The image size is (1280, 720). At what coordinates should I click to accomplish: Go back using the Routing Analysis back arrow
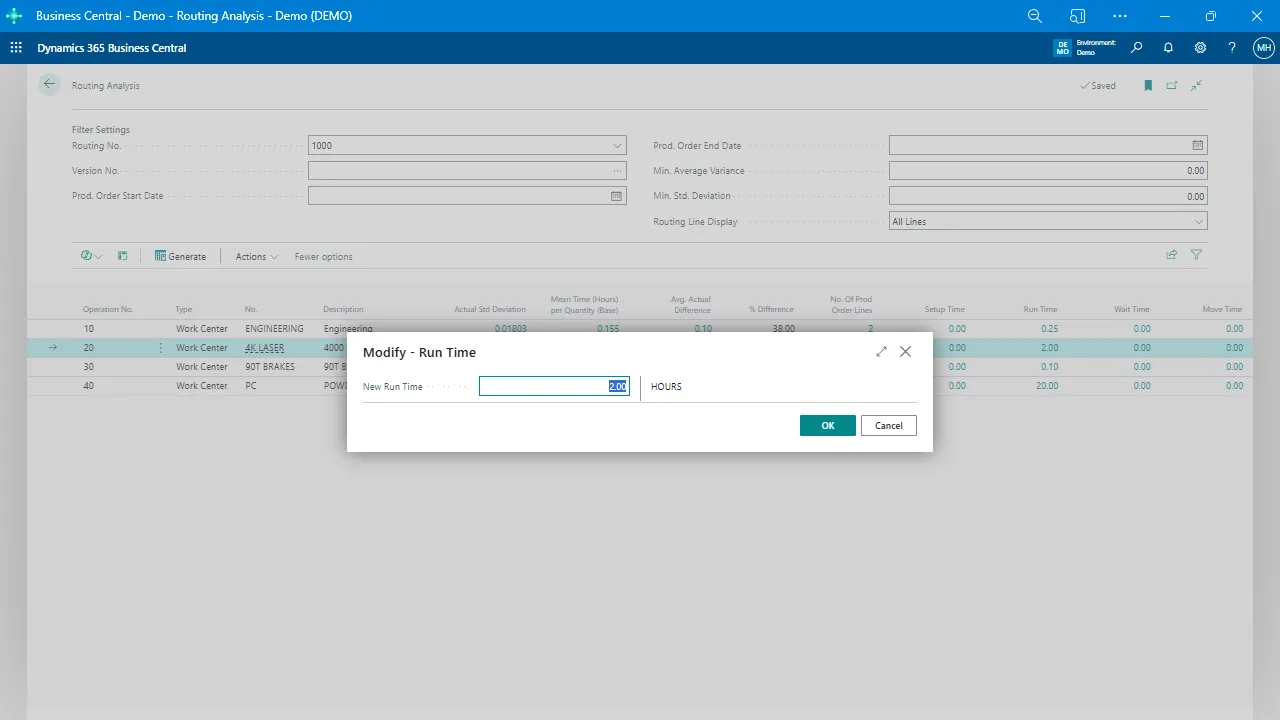click(x=49, y=84)
